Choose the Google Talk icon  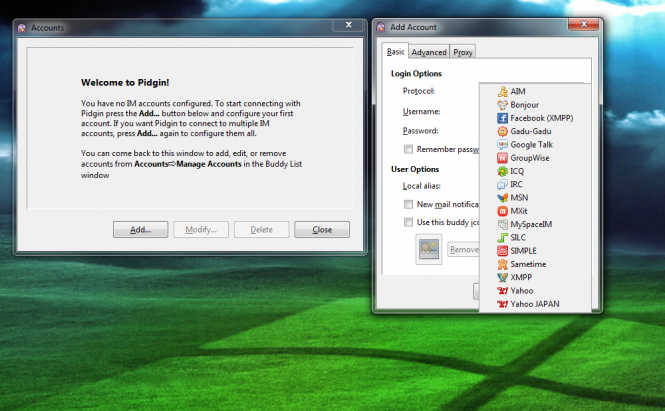503,145
